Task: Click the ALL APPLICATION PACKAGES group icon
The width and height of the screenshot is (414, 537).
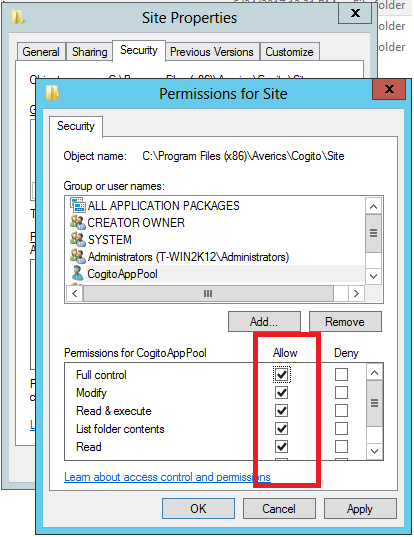Action: click(x=77, y=205)
